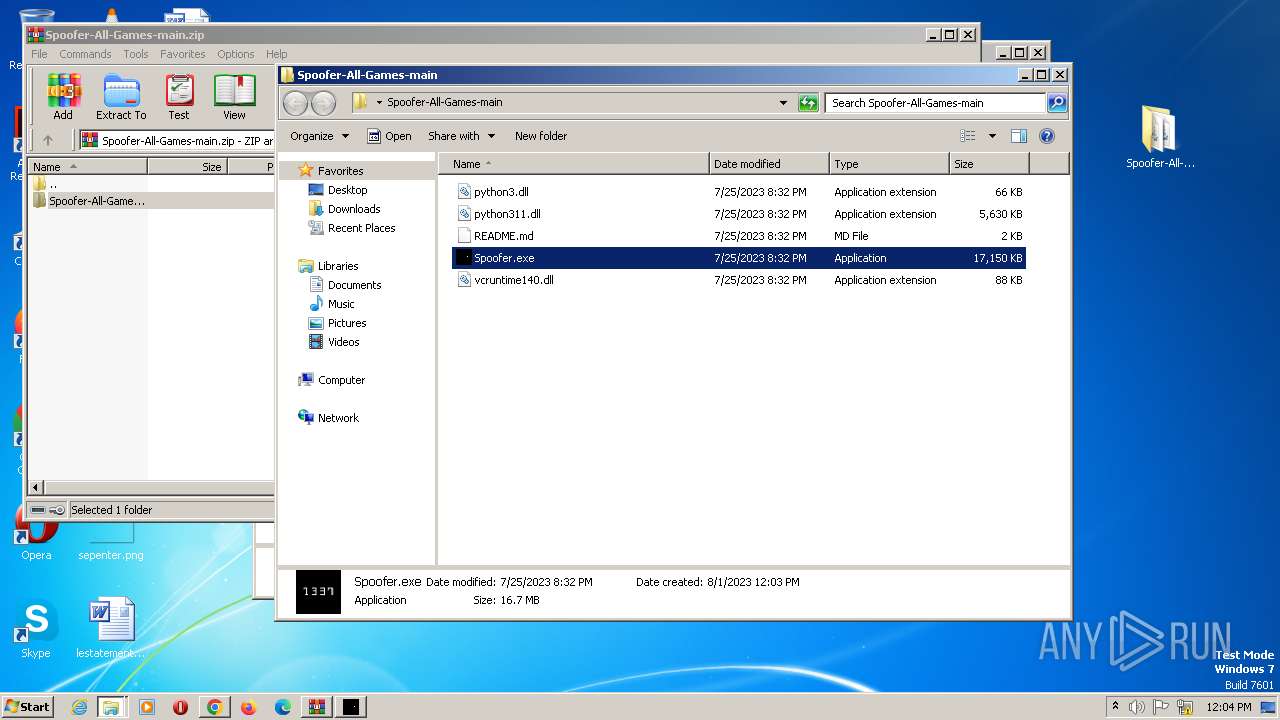Click volume icon in system tray
The width and height of the screenshot is (1280, 720).
pyautogui.click(x=1137, y=707)
